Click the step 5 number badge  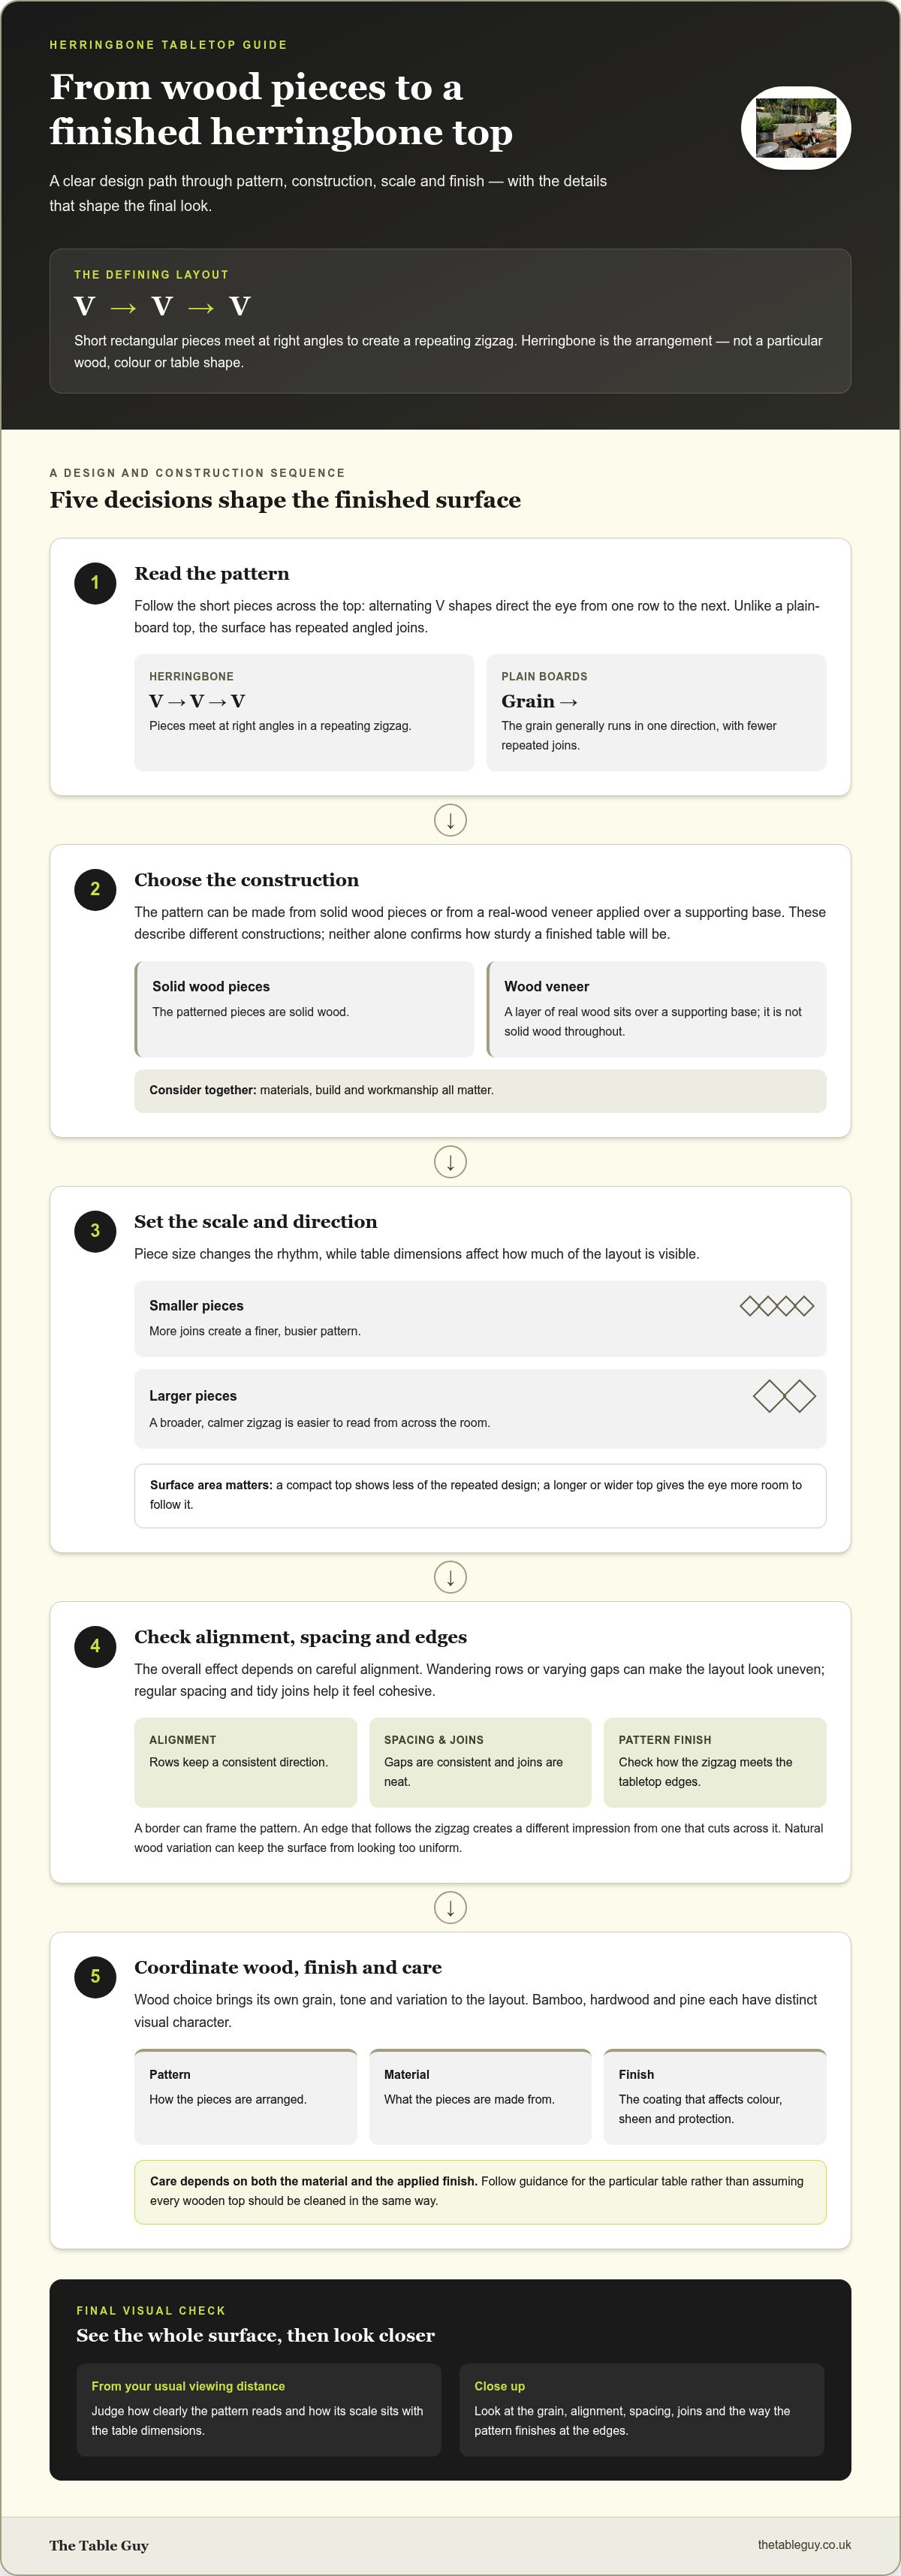pyautogui.click(x=95, y=1976)
